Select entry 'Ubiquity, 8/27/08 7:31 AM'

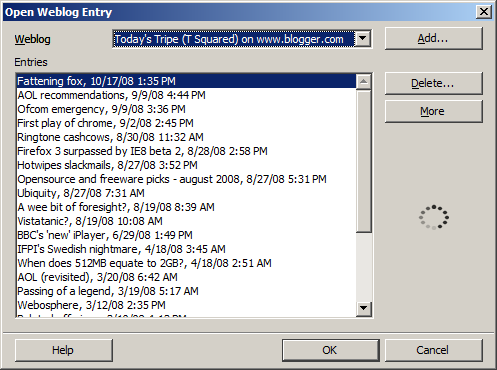(186, 193)
